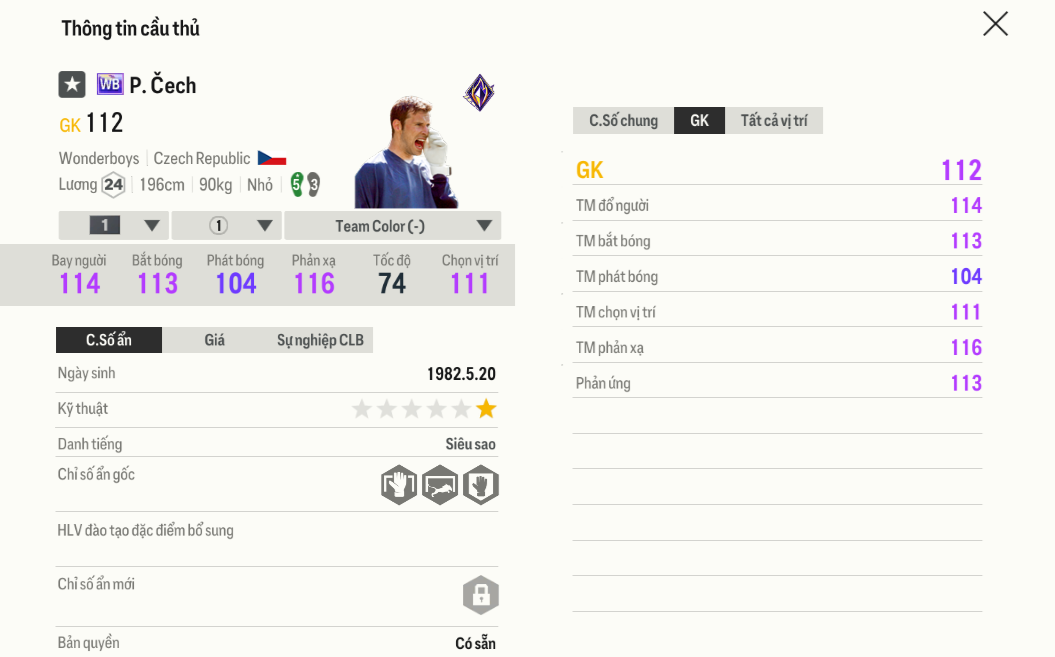Viewport: 1055px width, 657px height.
Task: Open the Team Color (-) dropdown
Action: pyautogui.click(x=392, y=226)
